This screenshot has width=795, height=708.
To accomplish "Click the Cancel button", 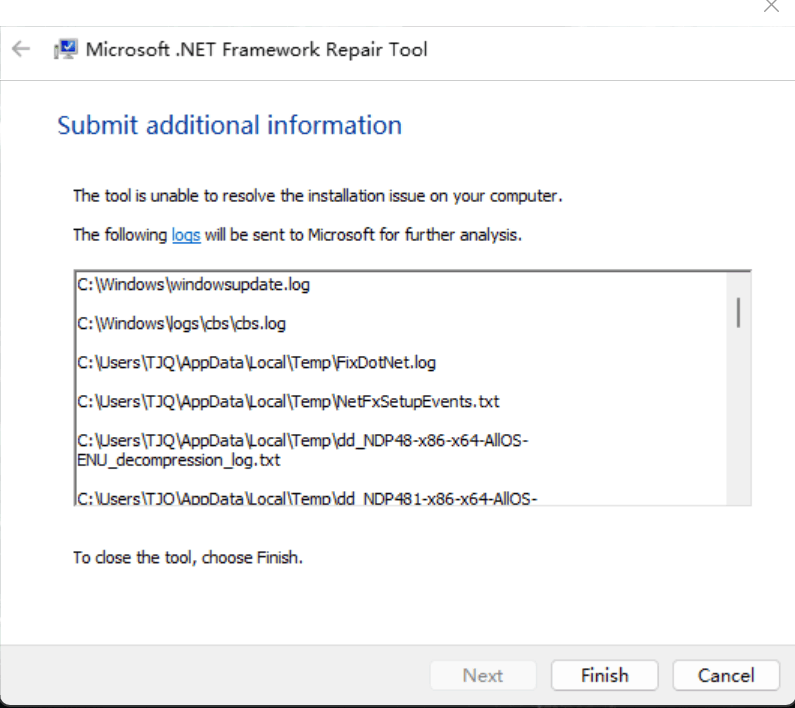I will (726, 676).
